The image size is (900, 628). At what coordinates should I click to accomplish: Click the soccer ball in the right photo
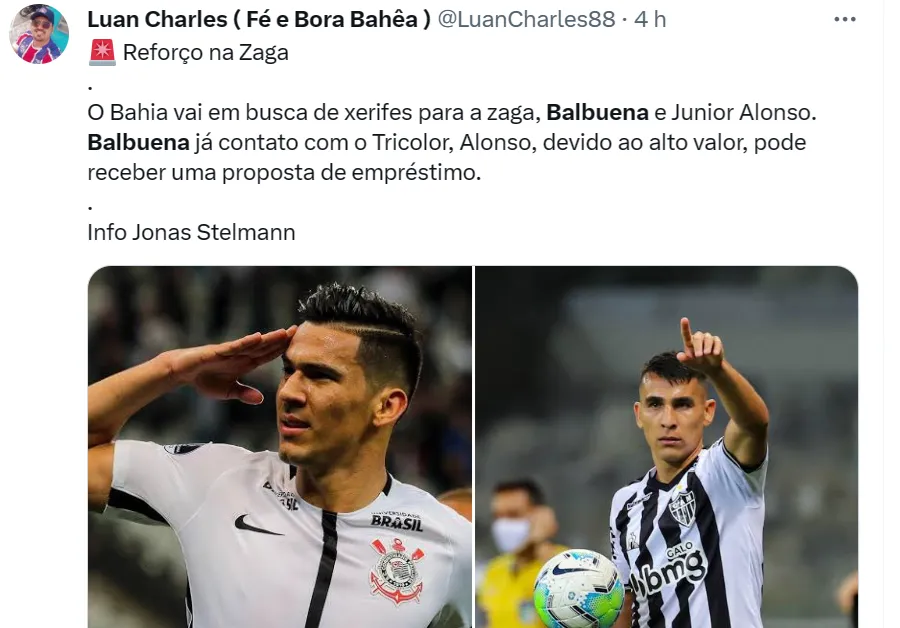pos(578,590)
